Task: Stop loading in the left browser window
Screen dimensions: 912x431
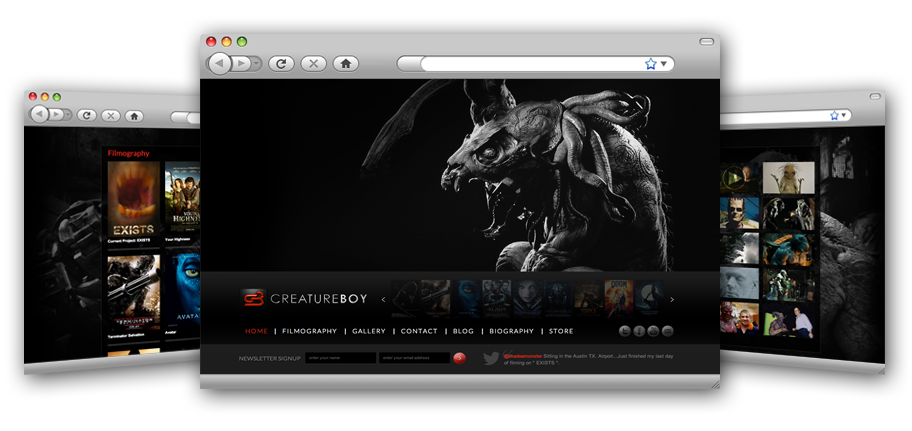Action: 111,116
